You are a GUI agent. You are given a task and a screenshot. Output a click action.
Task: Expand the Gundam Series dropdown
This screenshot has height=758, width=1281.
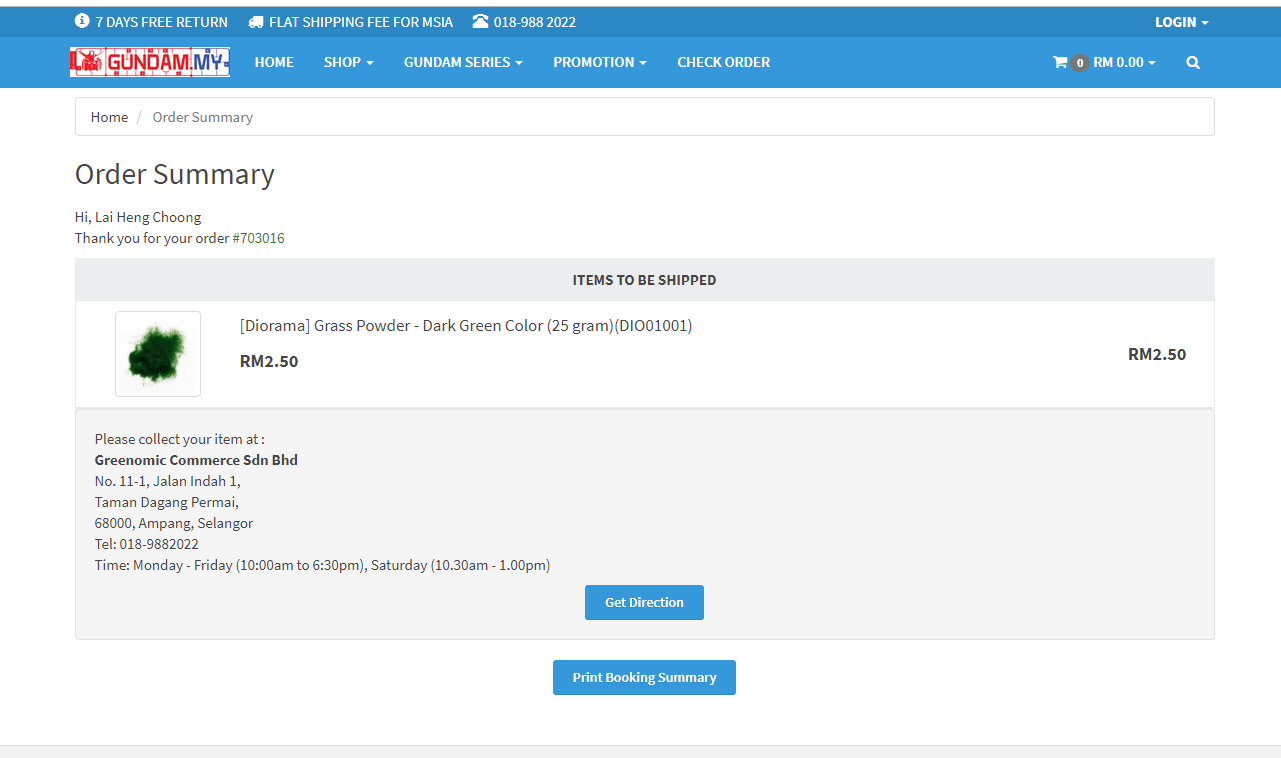click(x=463, y=62)
